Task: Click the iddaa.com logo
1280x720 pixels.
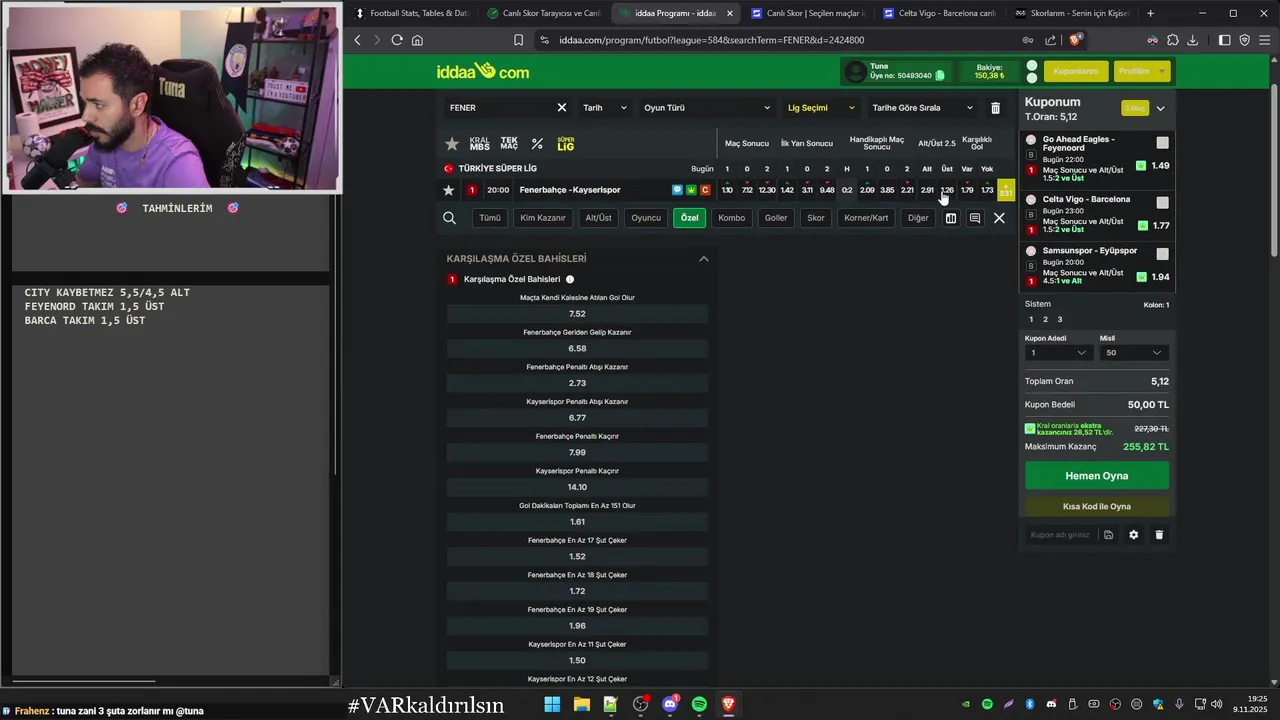Action: tap(483, 71)
